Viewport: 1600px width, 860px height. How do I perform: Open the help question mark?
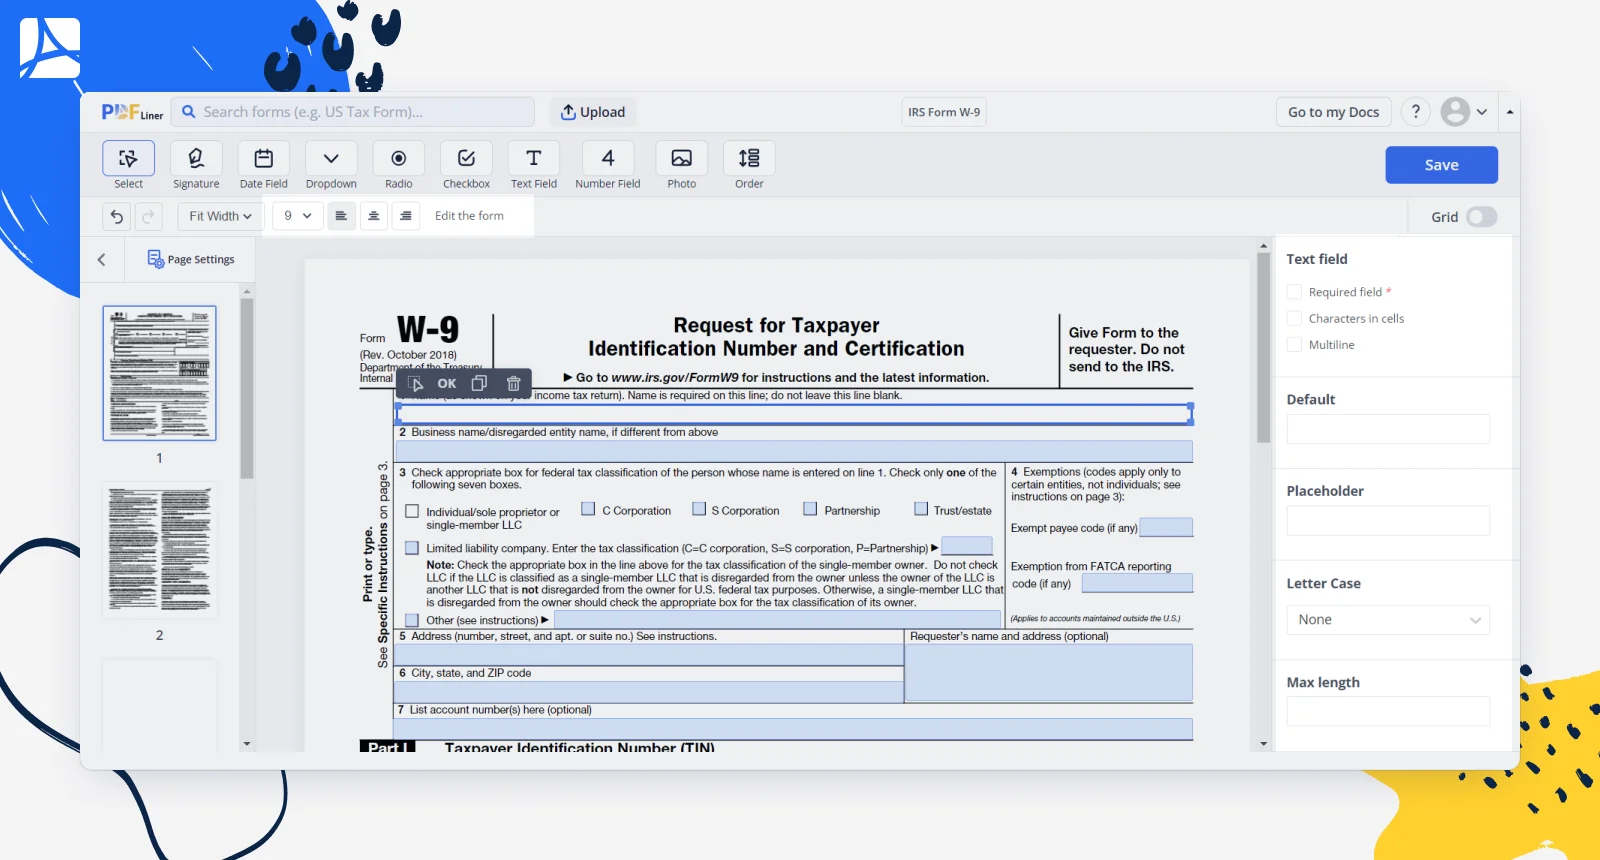point(1415,112)
